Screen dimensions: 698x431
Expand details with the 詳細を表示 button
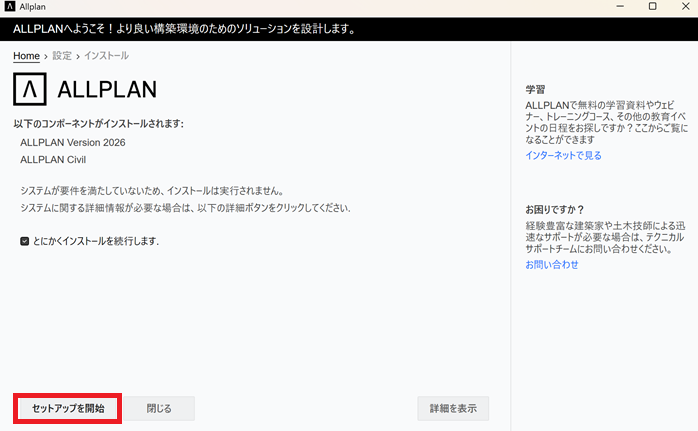tap(453, 408)
